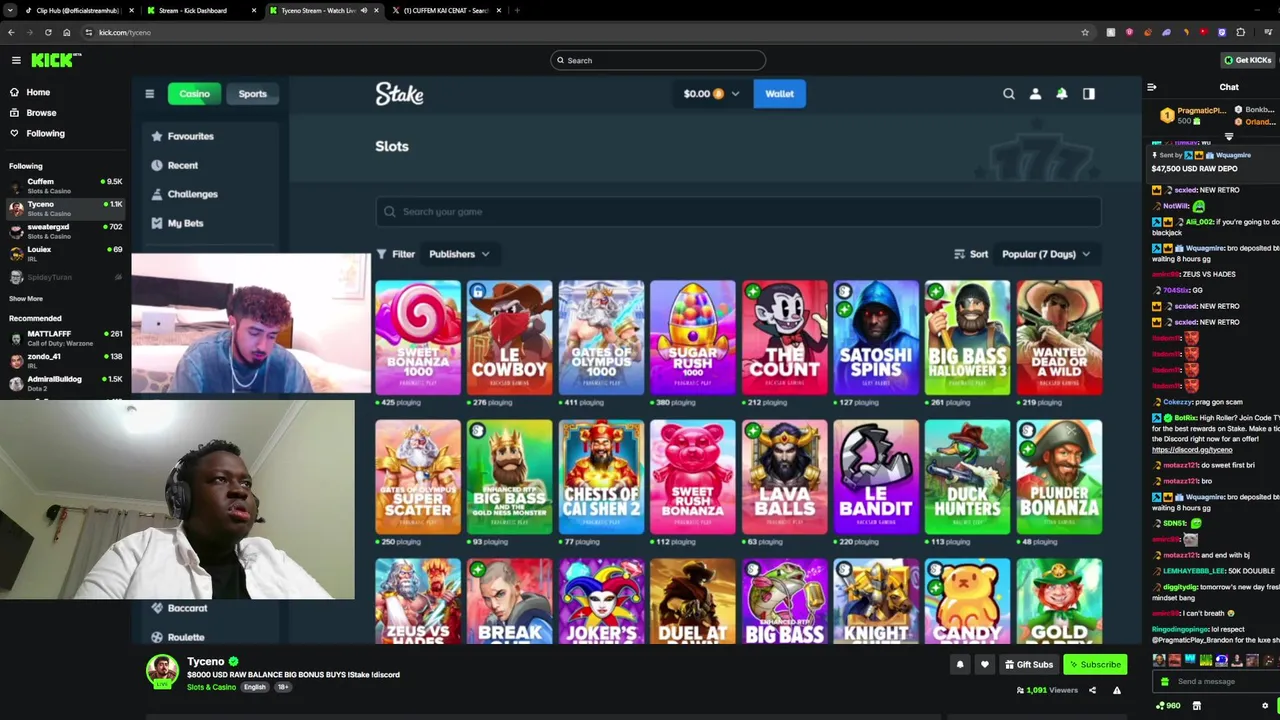Open the Stake user profile icon
This screenshot has height=720, width=1280.
point(1035,94)
